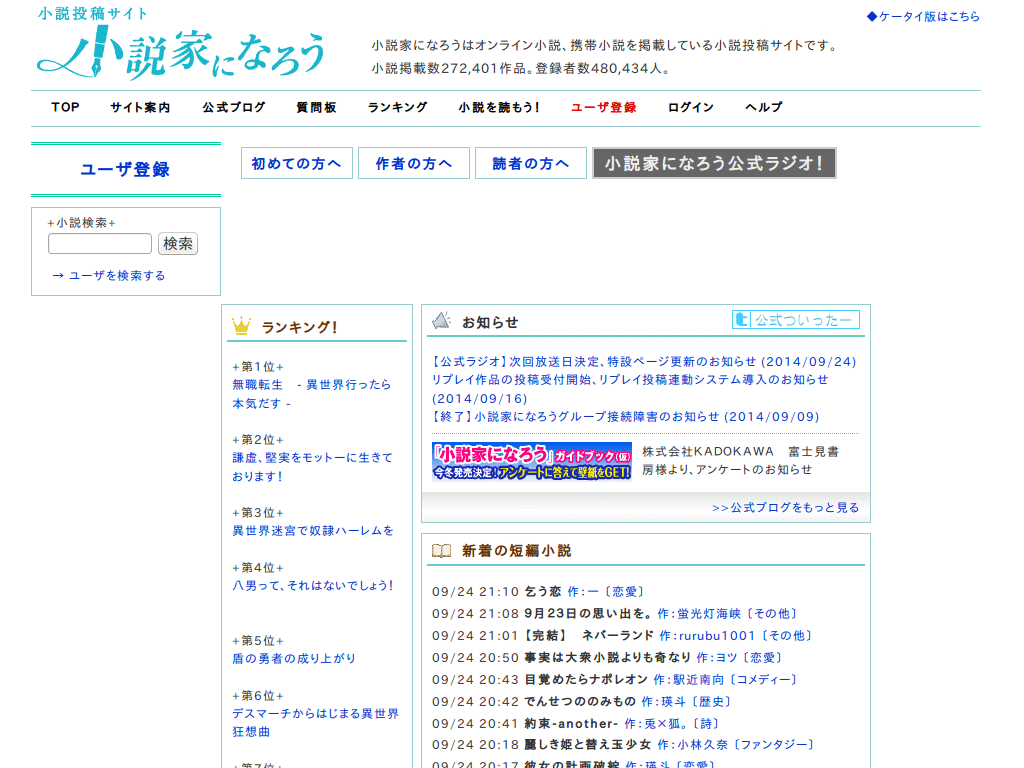Switch to the 初めての方へ tab
This screenshot has height=768, width=1024.
[296, 163]
